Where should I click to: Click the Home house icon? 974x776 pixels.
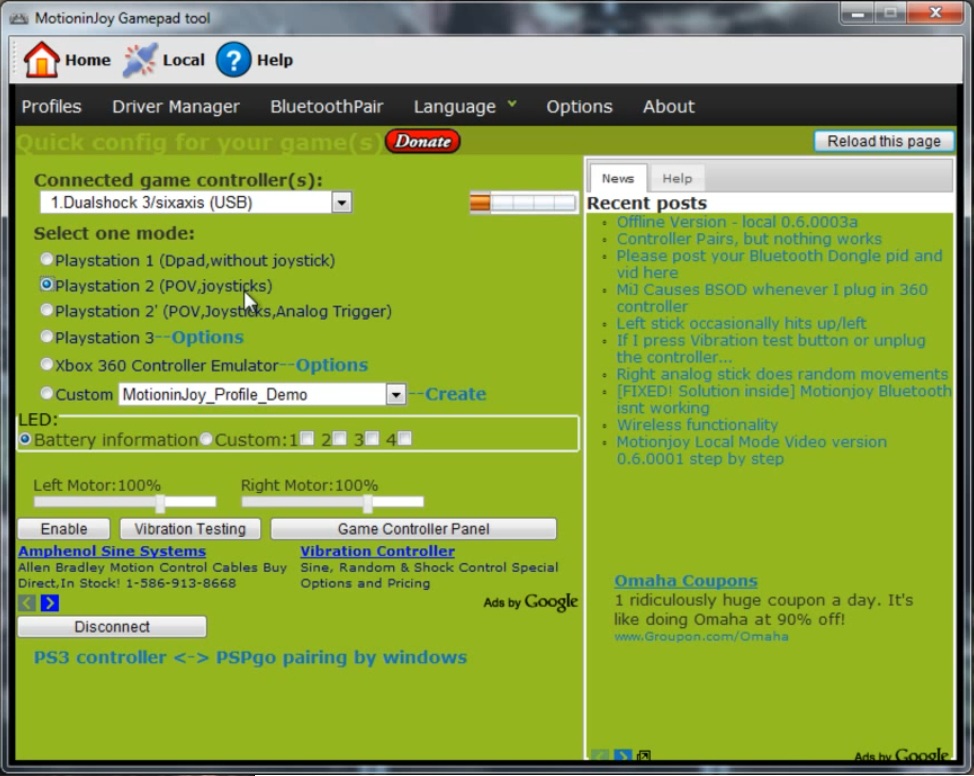41,60
